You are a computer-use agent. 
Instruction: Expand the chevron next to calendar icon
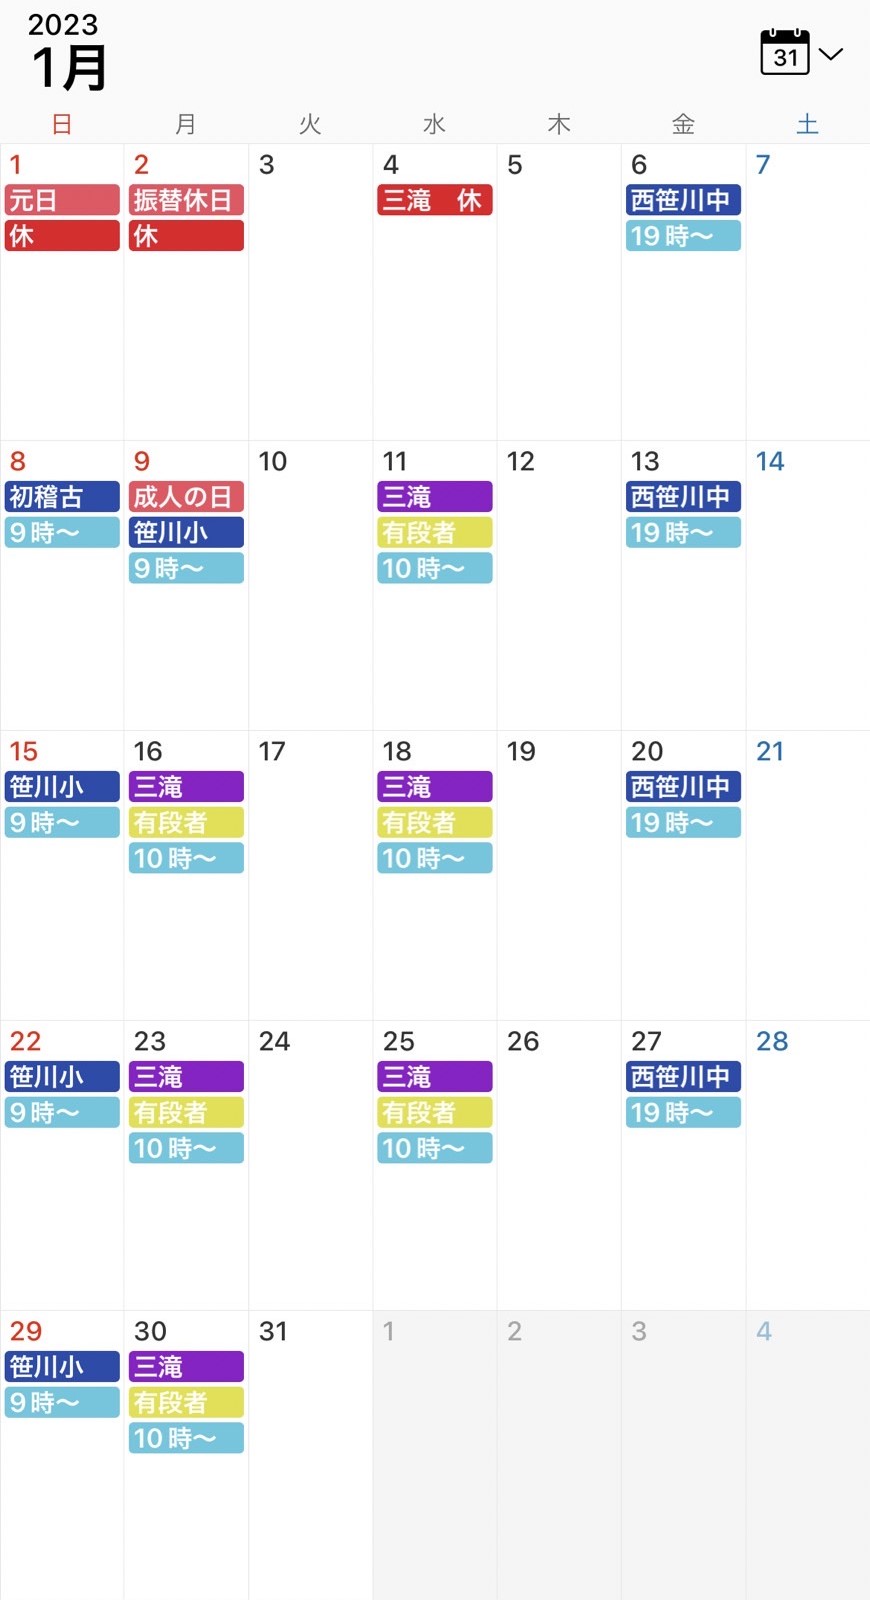tap(831, 54)
